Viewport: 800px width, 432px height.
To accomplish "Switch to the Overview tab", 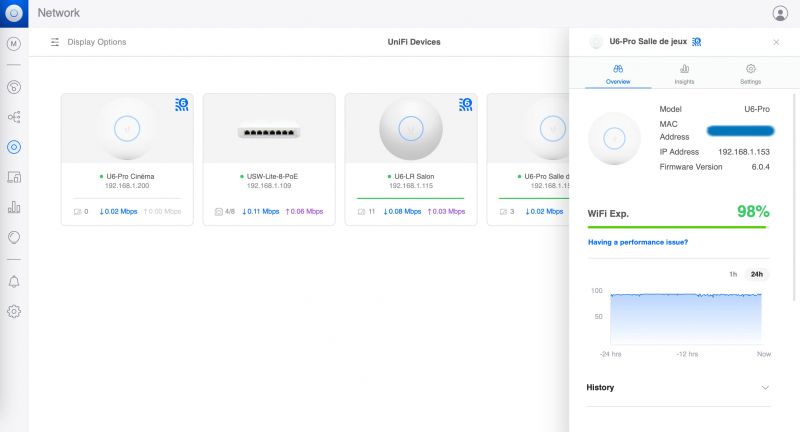I will [x=618, y=74].
